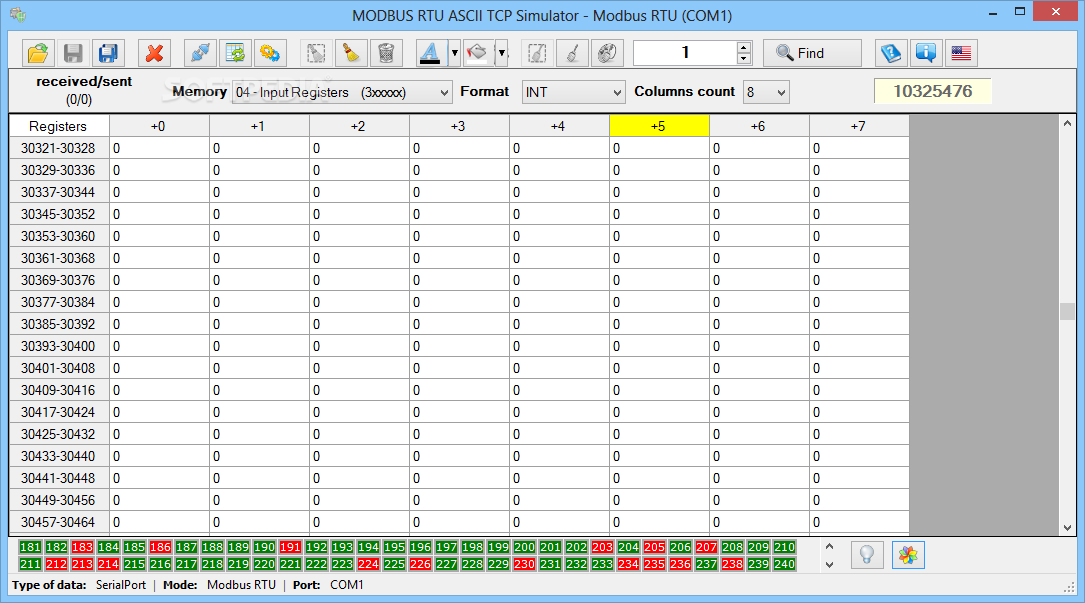Select green device ID 200

(x=525, y=547)
